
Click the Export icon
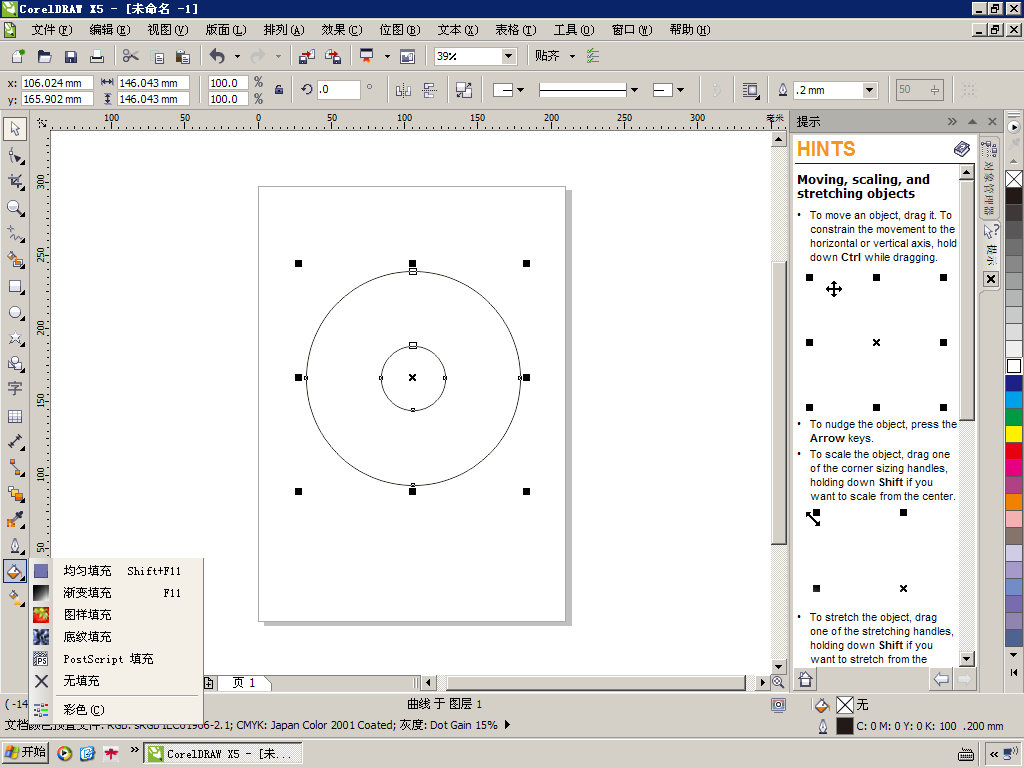333,56
